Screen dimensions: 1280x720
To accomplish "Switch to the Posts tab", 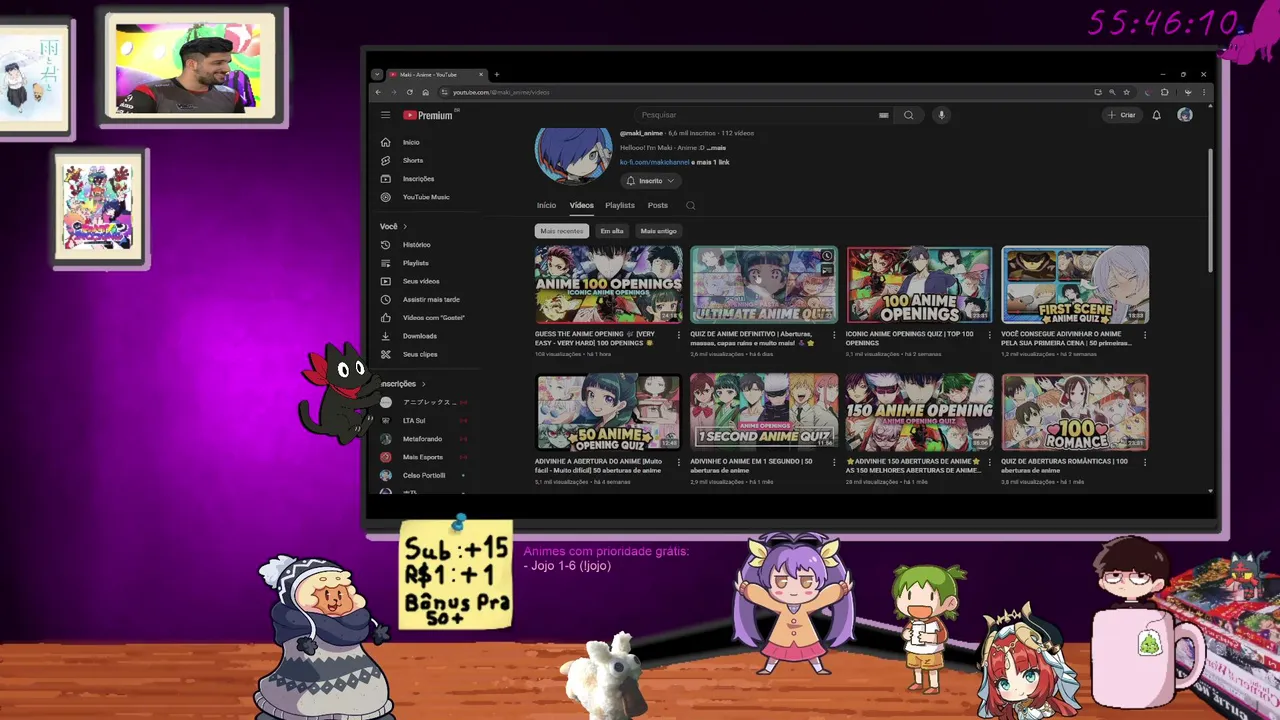I will (x=657, y=205).
